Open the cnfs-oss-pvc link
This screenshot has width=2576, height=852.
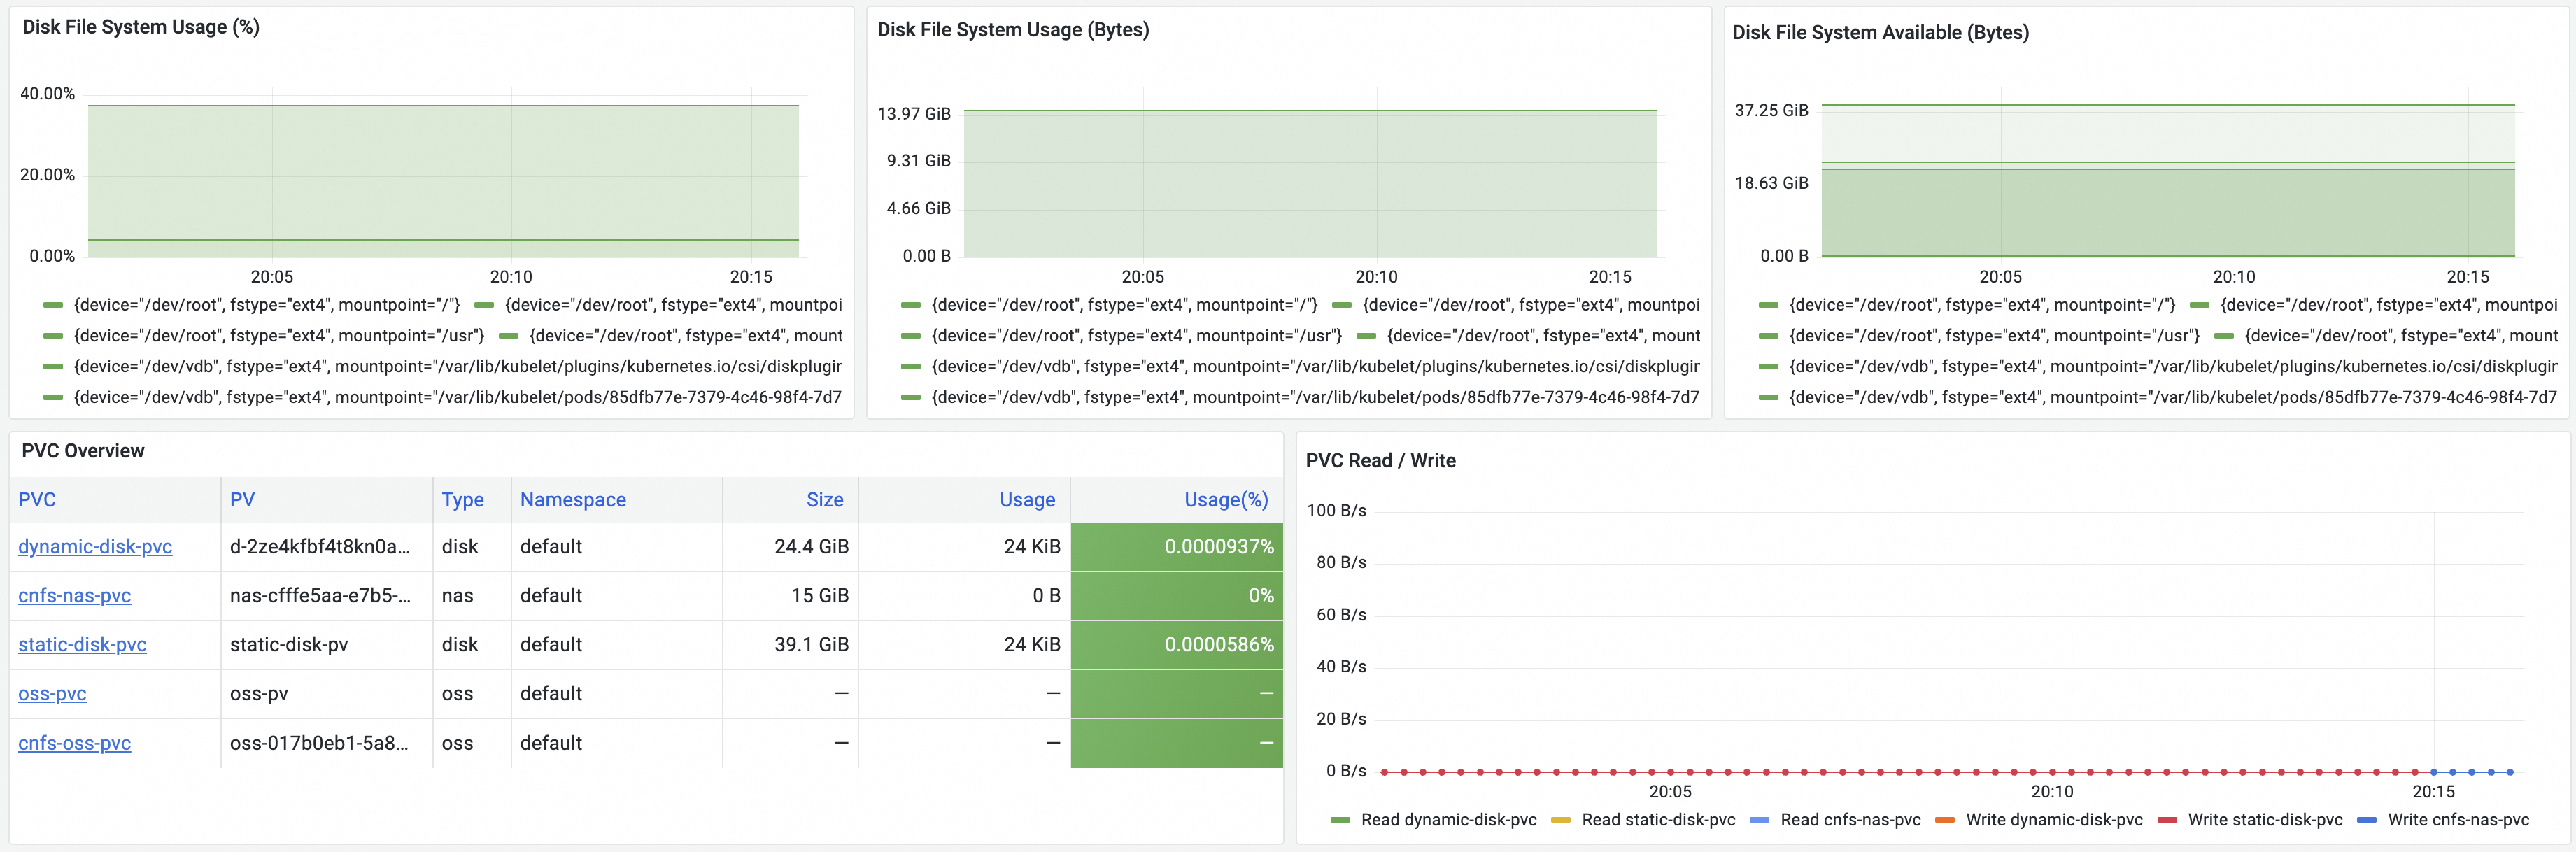click(74, 743)
